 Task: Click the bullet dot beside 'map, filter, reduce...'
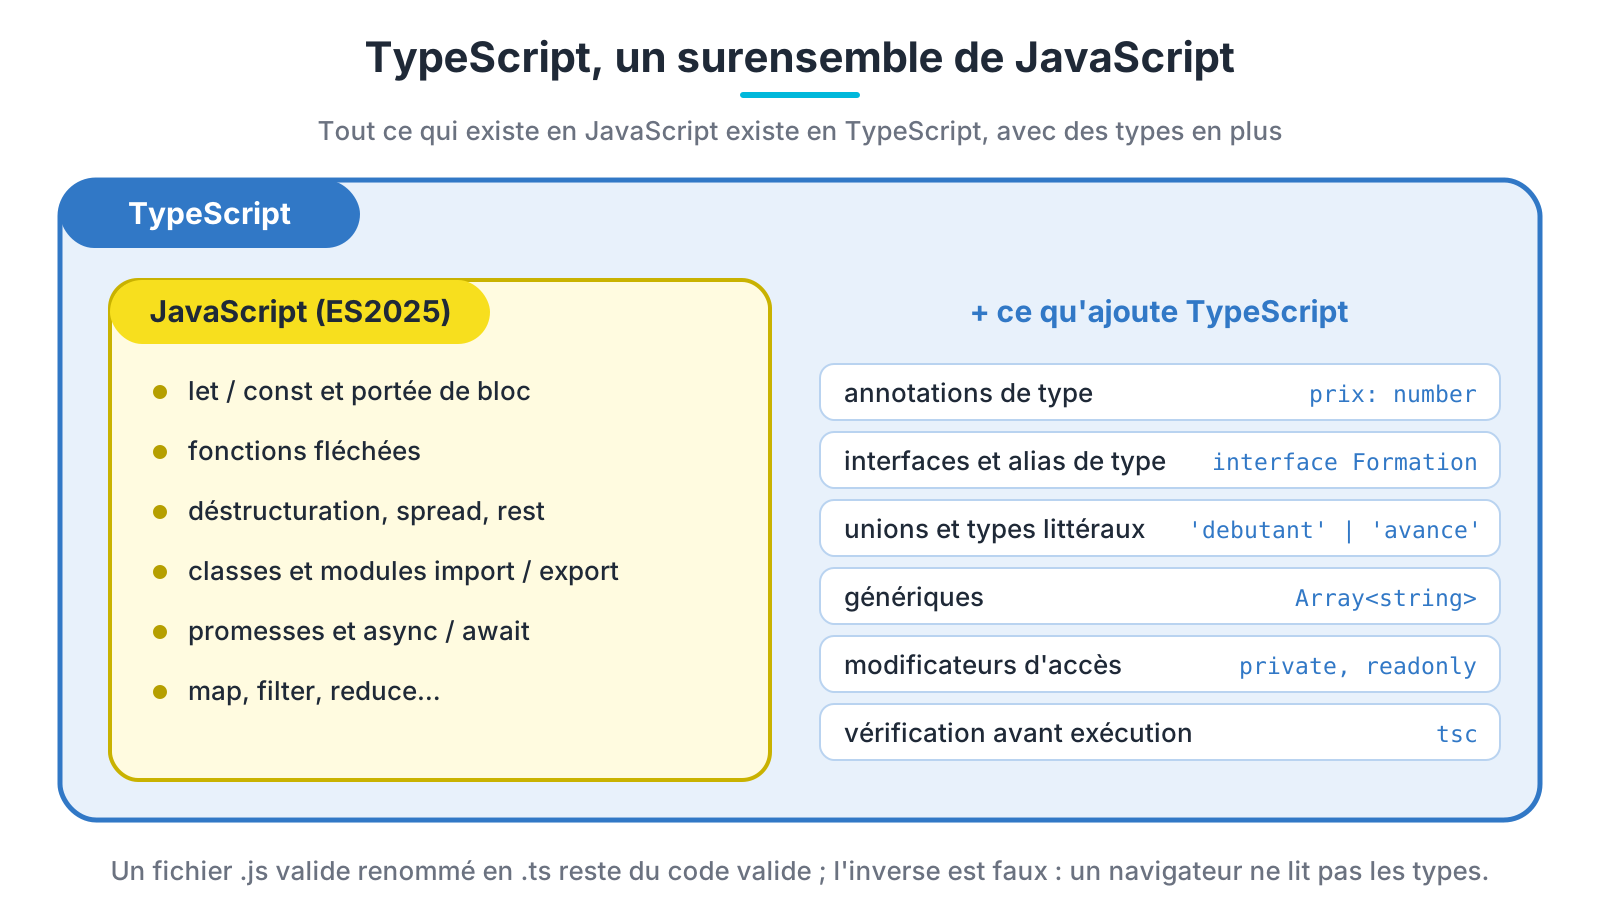point(160,692)
